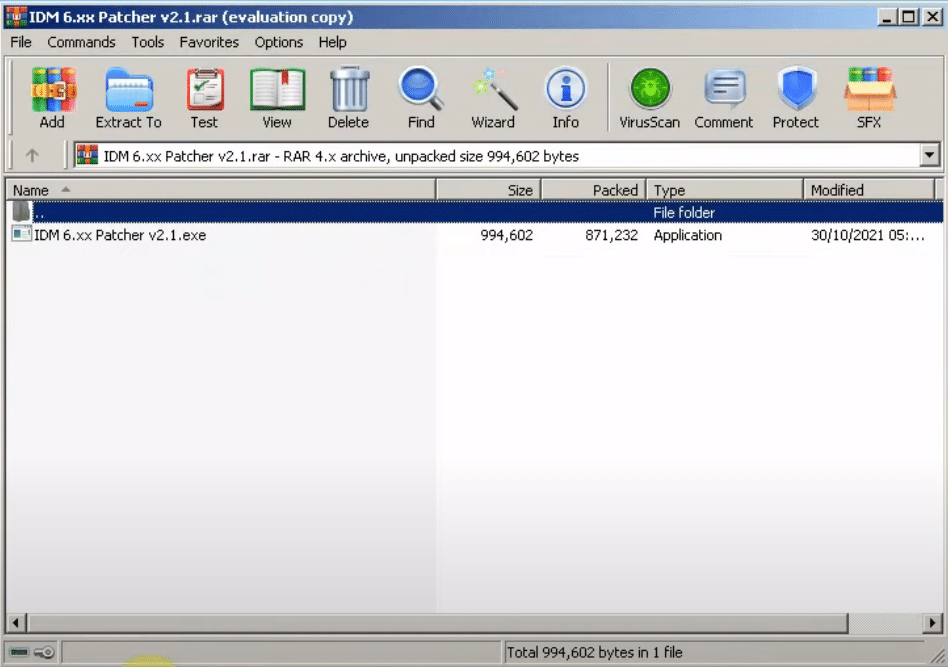Click the left arrow of horizontal scrollbar
The height and width of the screenshot is (667, 948).
[16, 622]
